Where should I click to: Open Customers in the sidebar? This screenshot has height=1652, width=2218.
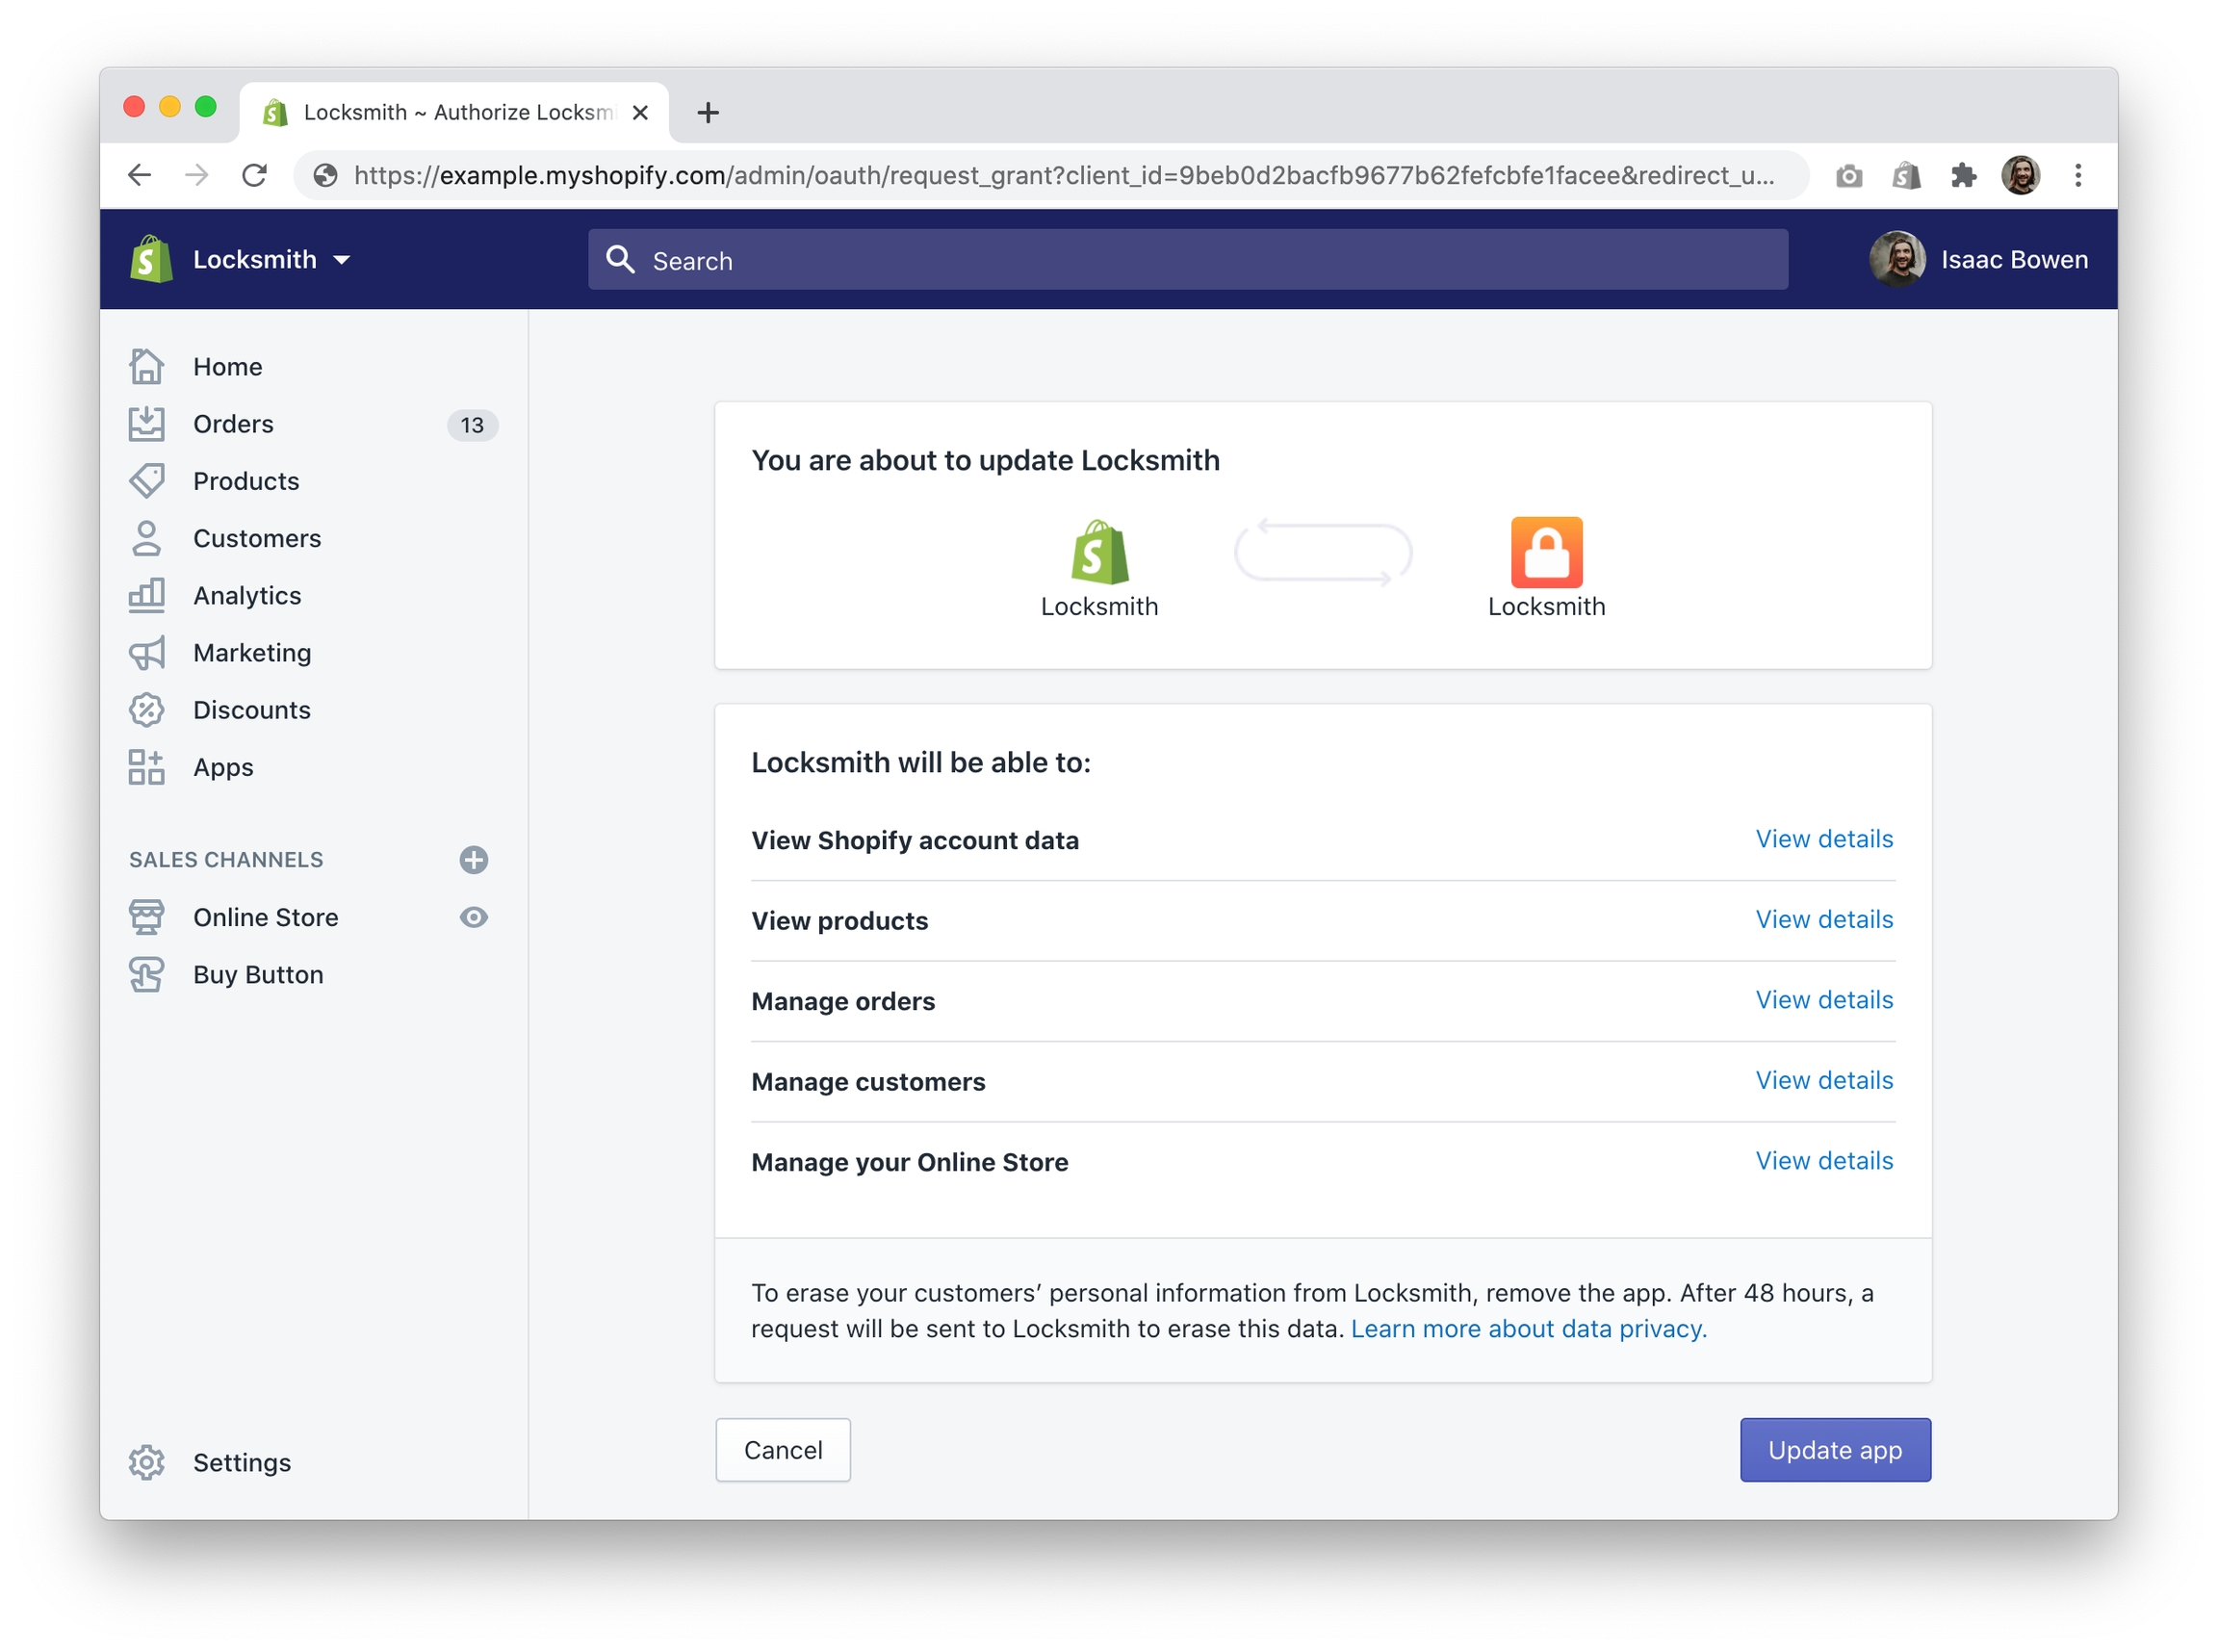click(x=256, y=538)
